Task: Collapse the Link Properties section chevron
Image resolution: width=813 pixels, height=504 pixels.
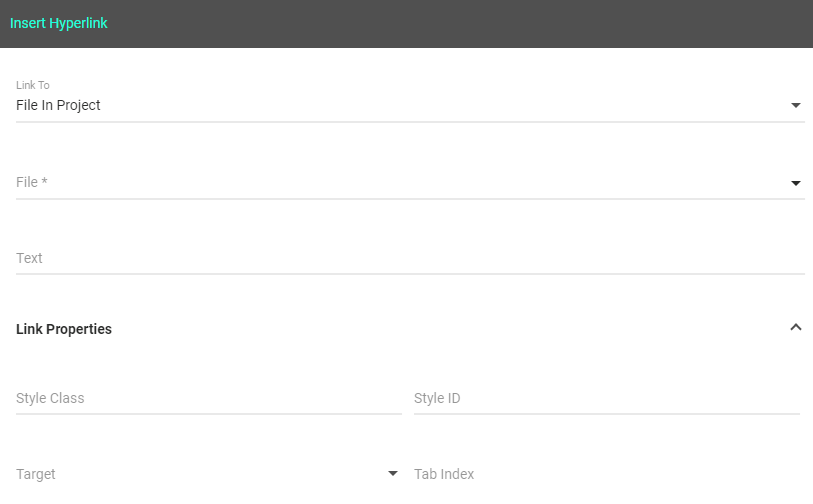Action: click(x=796, y=327)
